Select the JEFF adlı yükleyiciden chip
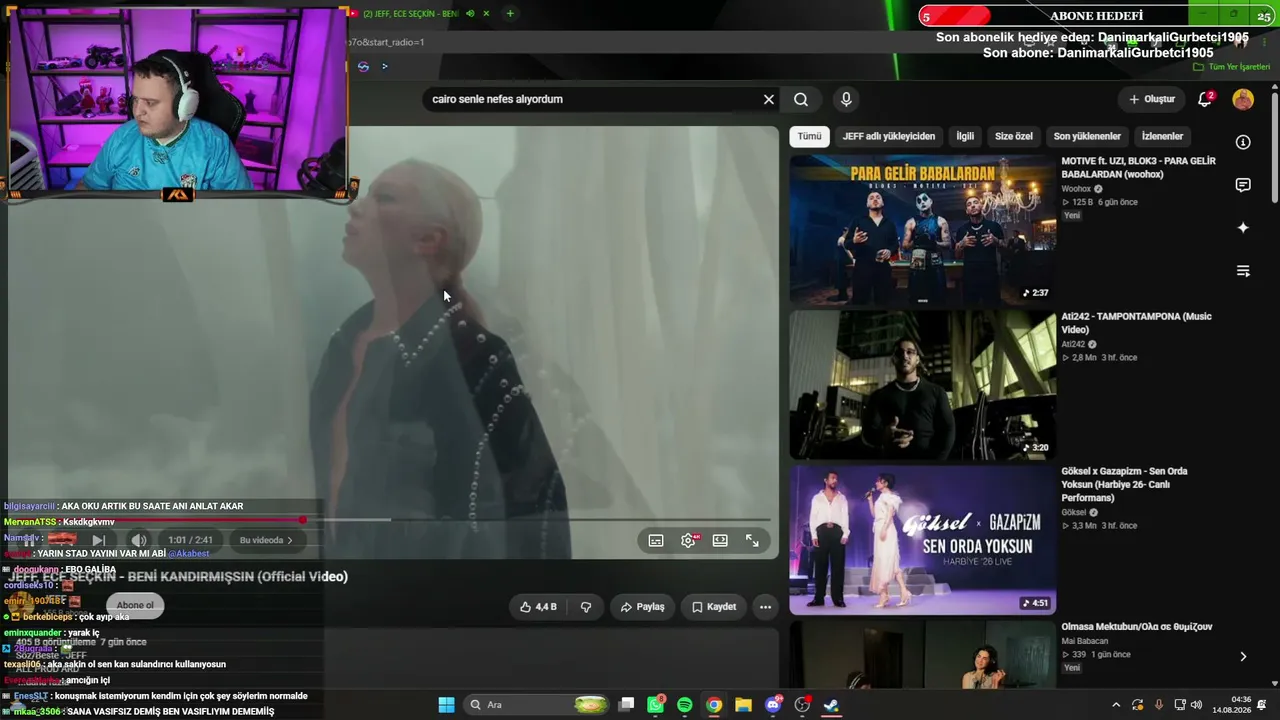The image size is (1280, 720). [889, 136]
